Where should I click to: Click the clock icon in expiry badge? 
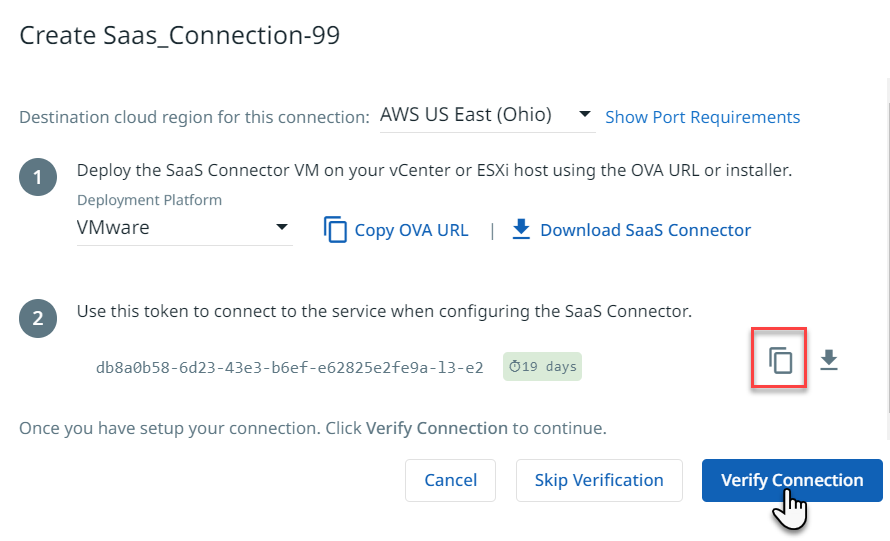tap(514, 367)
